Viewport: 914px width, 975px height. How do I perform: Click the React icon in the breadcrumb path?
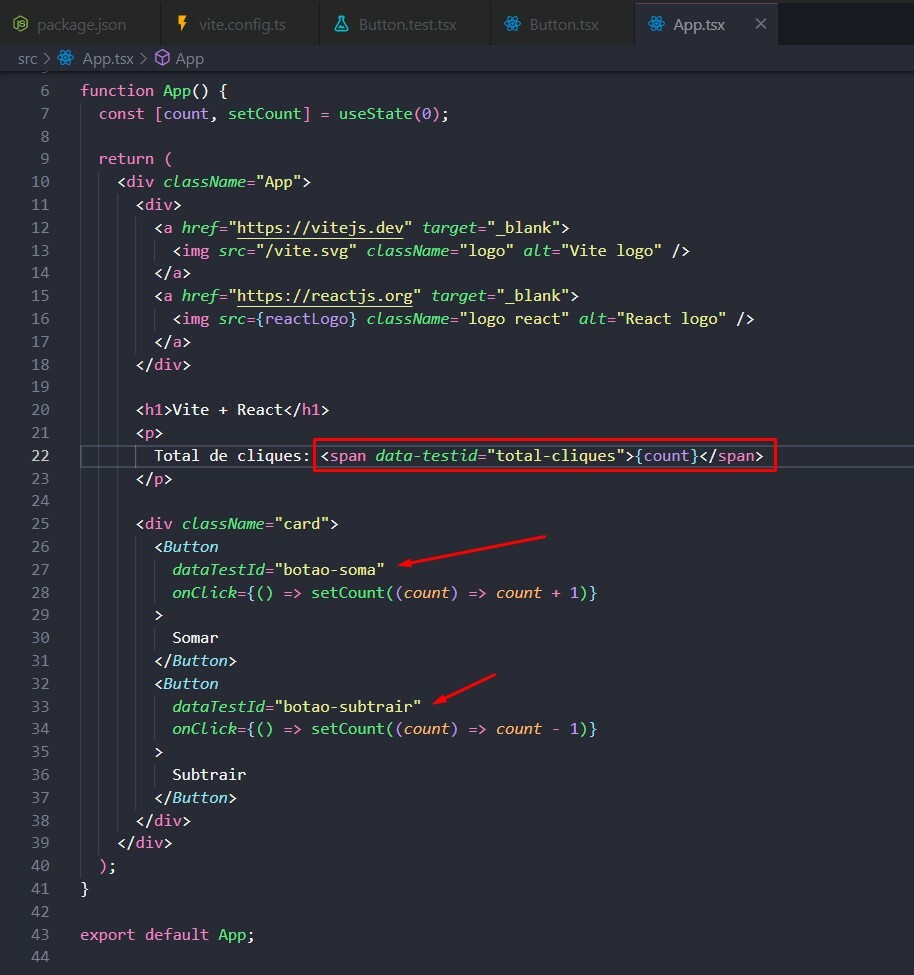pos(66,59)
